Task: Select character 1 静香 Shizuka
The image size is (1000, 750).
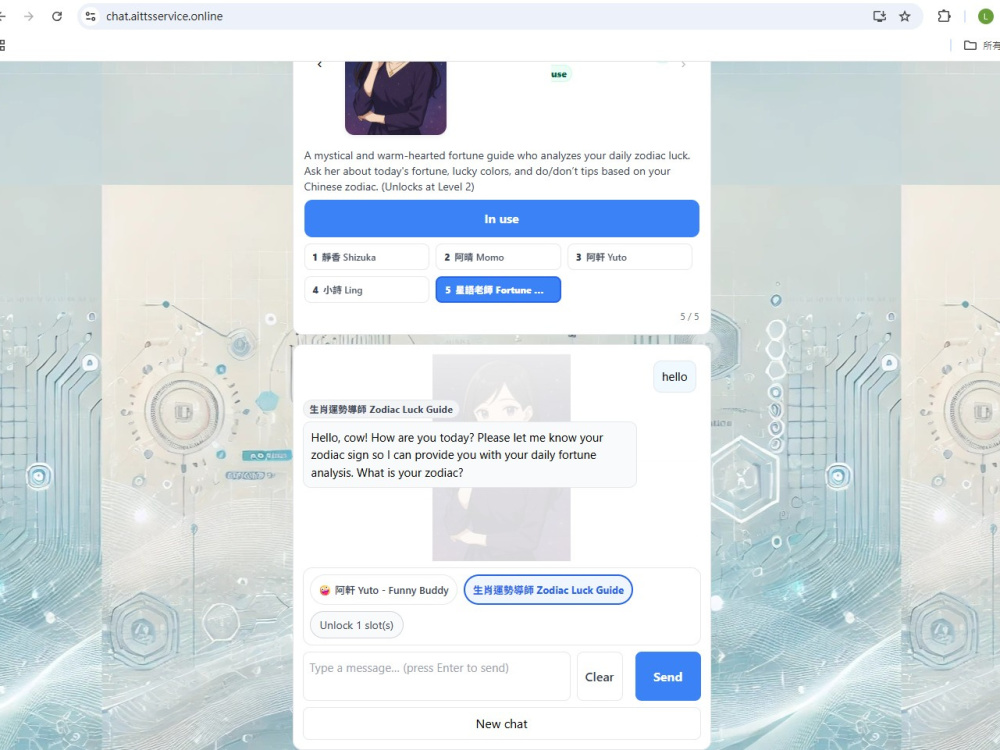Action: (x=367, y=257)
